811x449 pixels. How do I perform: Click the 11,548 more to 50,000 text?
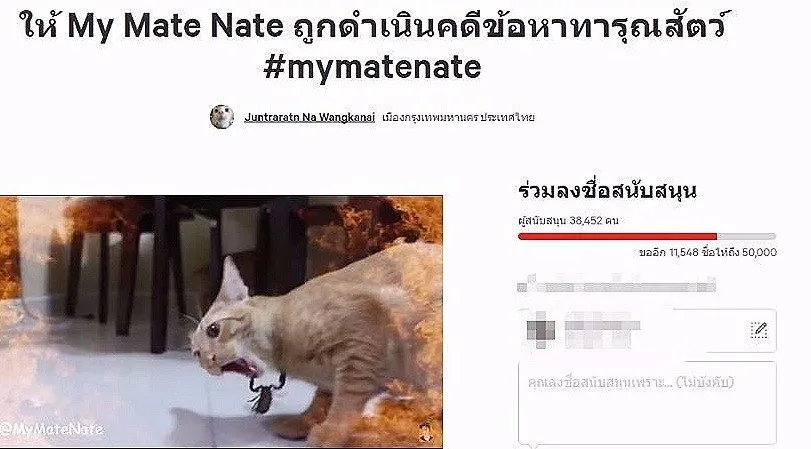point(708,252)
